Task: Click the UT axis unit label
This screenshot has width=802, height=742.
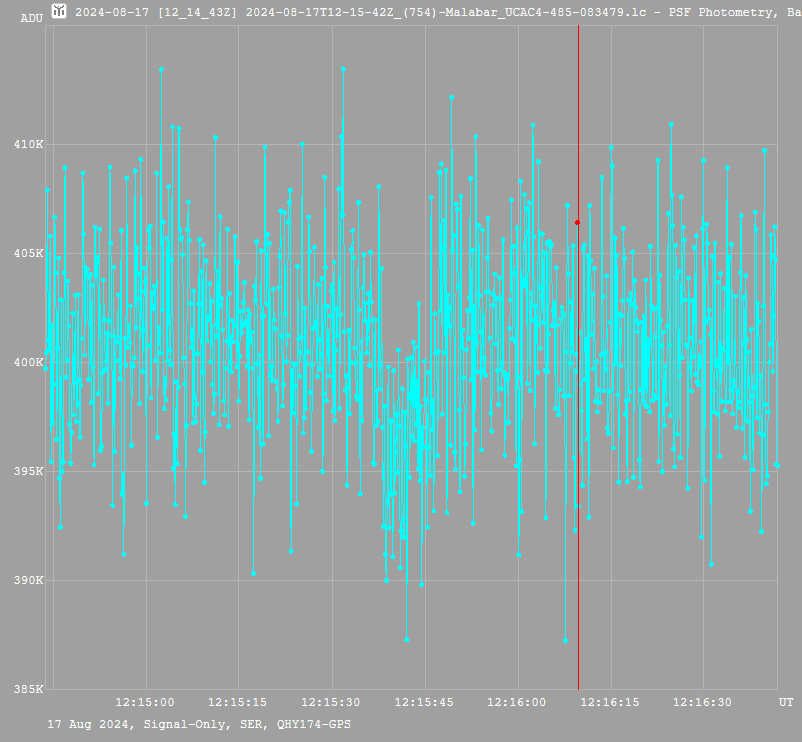Action: [786, 702]
